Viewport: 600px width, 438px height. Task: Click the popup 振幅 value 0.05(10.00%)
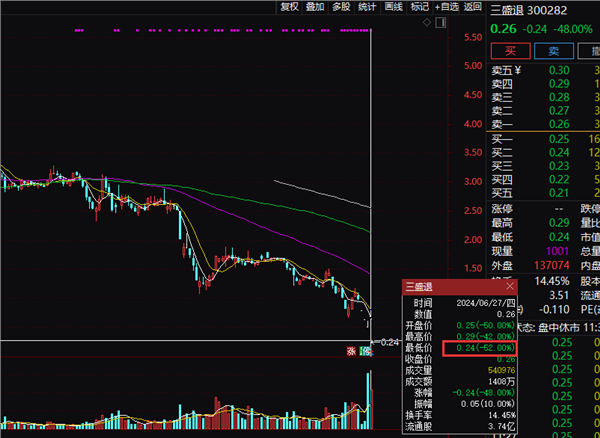[x=488, y=404]
